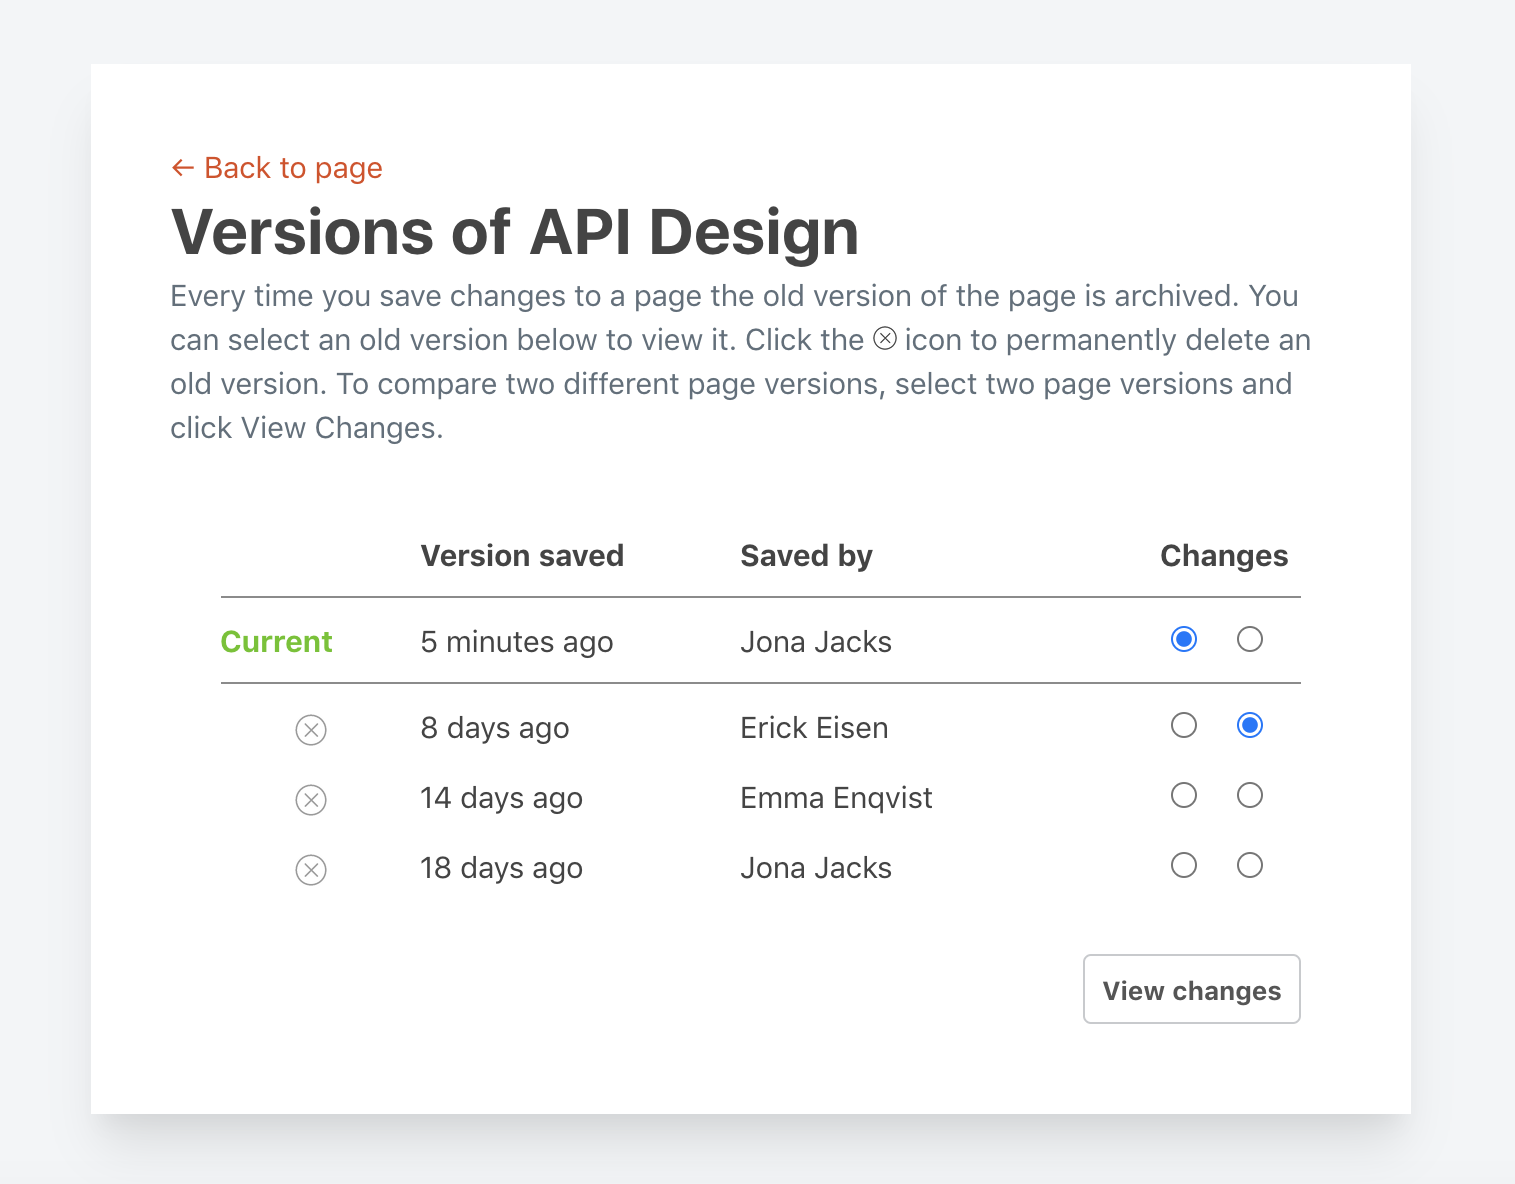Click the Saved by column header
1515x1184 pixels.
[807, 556]
